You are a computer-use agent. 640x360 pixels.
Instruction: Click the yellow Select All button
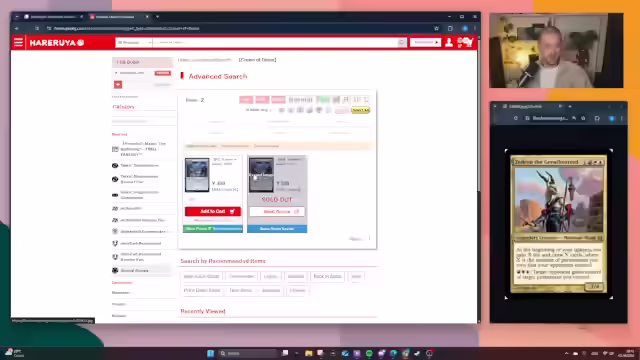pos(360,110)
